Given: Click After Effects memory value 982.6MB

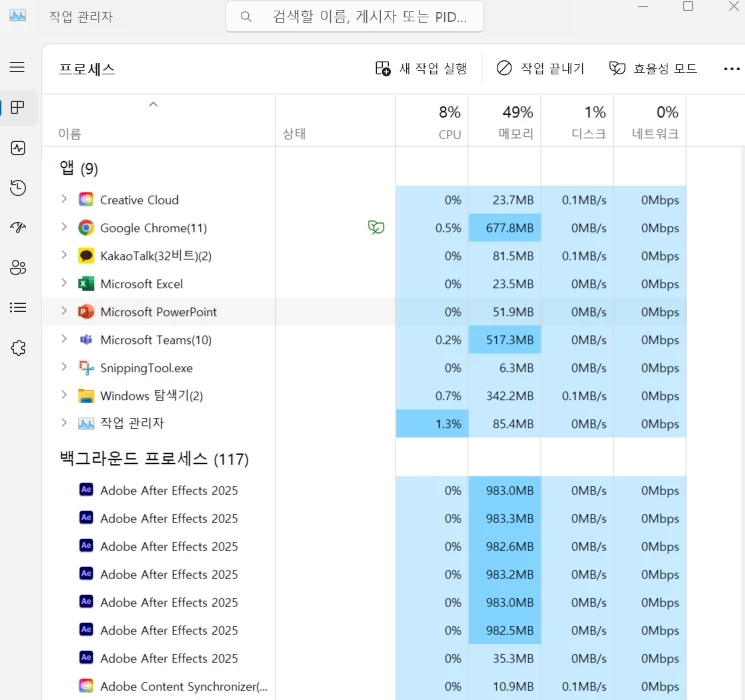Looking at the screenshot, I should pyautogui.click(x=509, y=547).
